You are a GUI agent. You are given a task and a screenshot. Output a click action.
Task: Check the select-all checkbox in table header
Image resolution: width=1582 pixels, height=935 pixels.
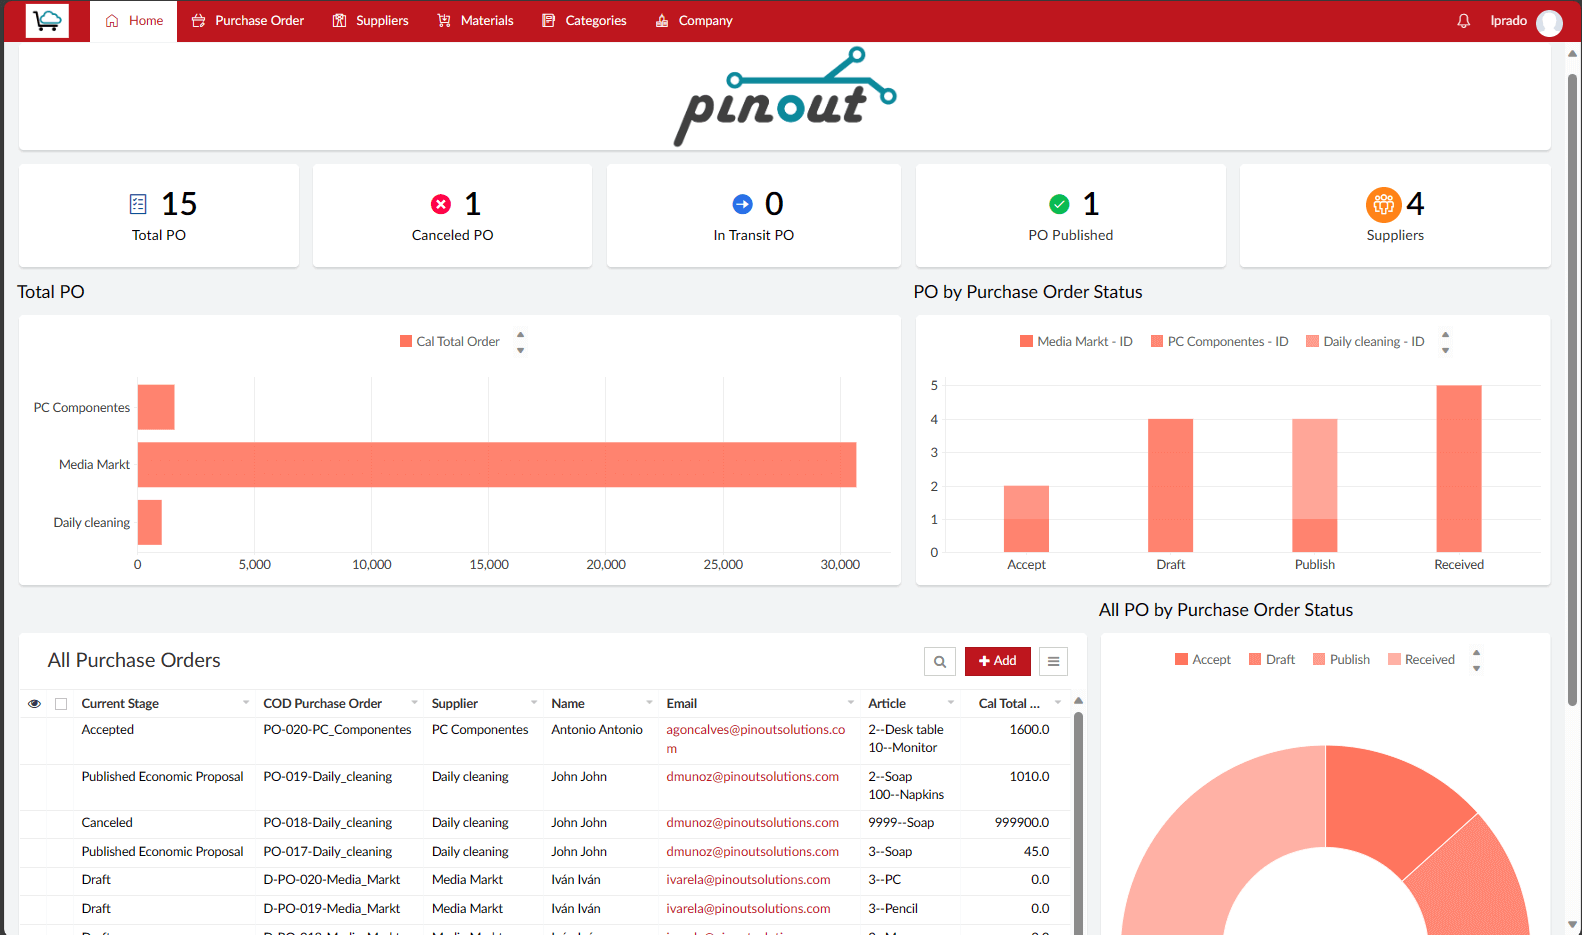(x=61, y=704)
